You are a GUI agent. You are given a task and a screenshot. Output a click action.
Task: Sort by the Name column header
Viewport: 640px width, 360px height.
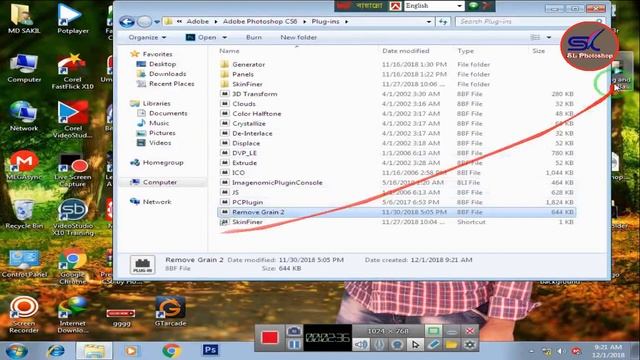229,51
